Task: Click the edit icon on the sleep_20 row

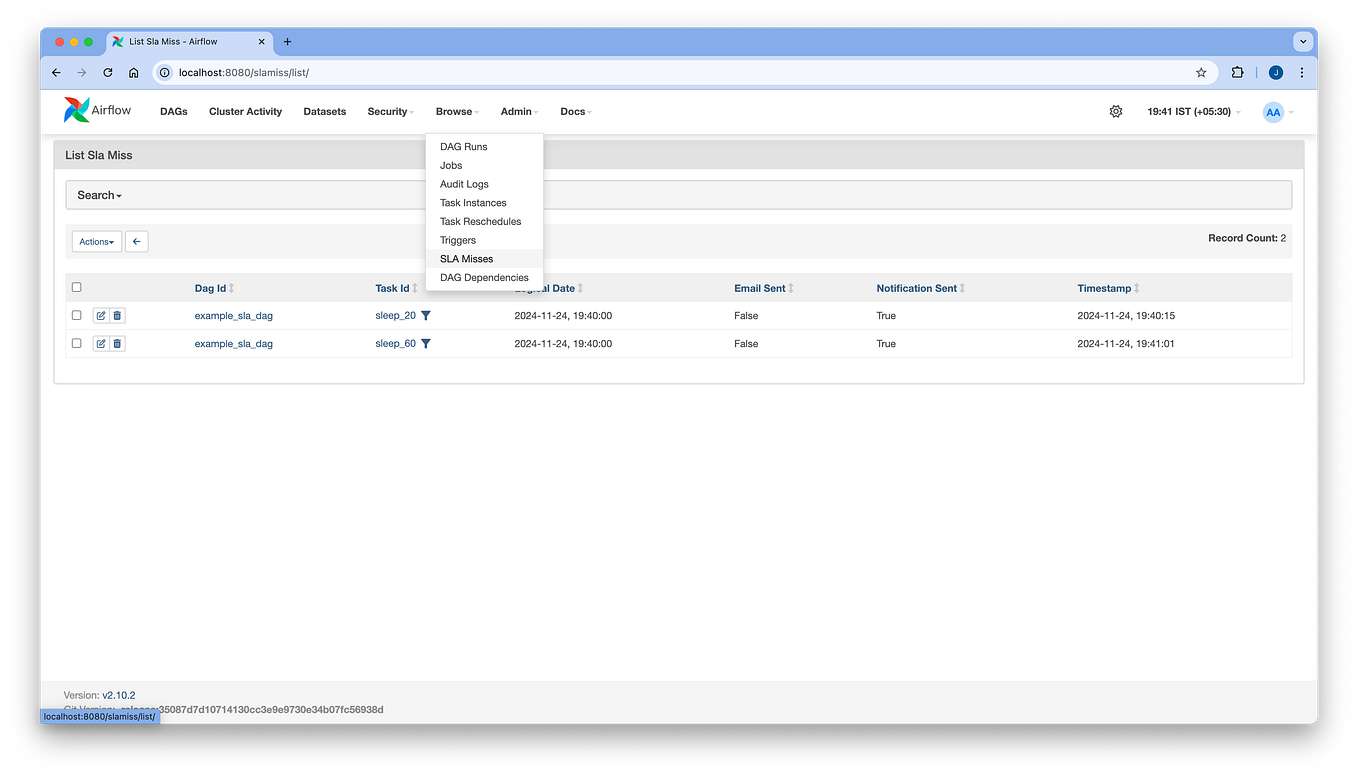Action: [x=99, y=315]
